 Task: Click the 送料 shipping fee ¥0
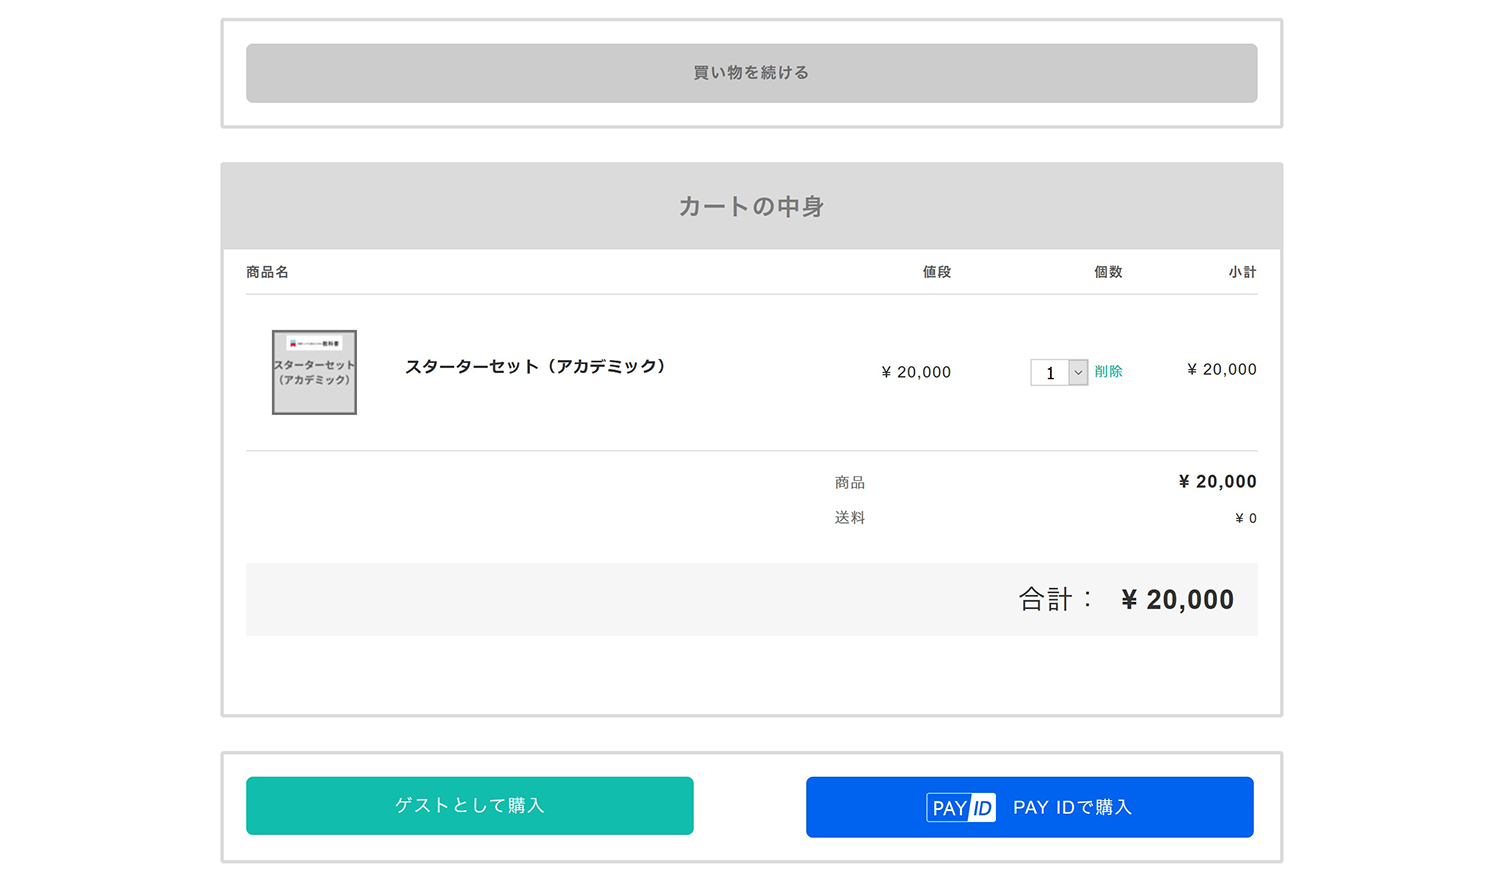click(x=1244, y=518)
